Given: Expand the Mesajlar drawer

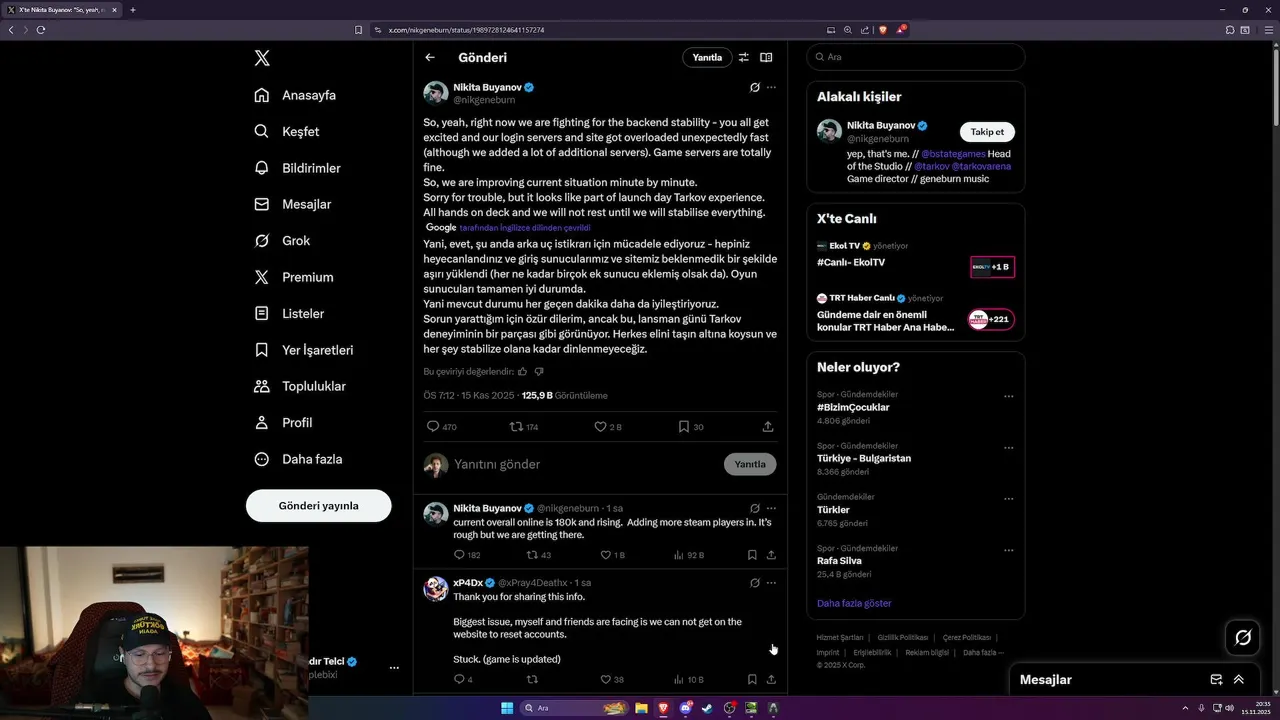Looking at the screenshot, I should click(1239, 679).
